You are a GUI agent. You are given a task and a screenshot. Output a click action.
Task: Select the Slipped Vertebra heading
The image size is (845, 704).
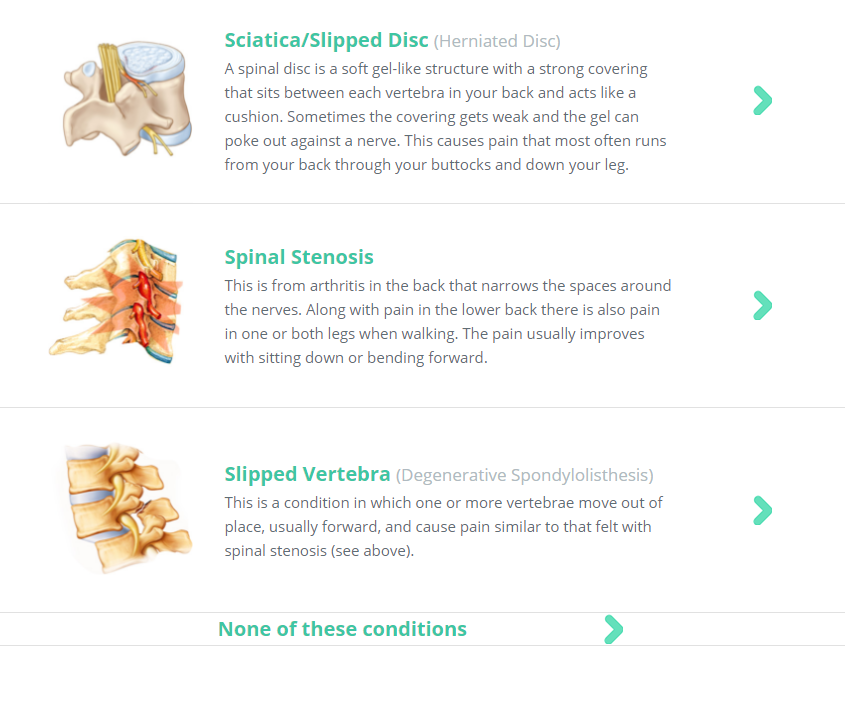pos(307,474)
